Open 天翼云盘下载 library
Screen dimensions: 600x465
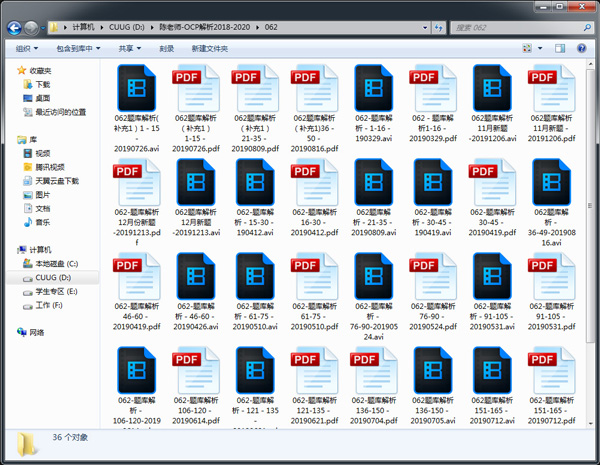click(x=51, y=181)
